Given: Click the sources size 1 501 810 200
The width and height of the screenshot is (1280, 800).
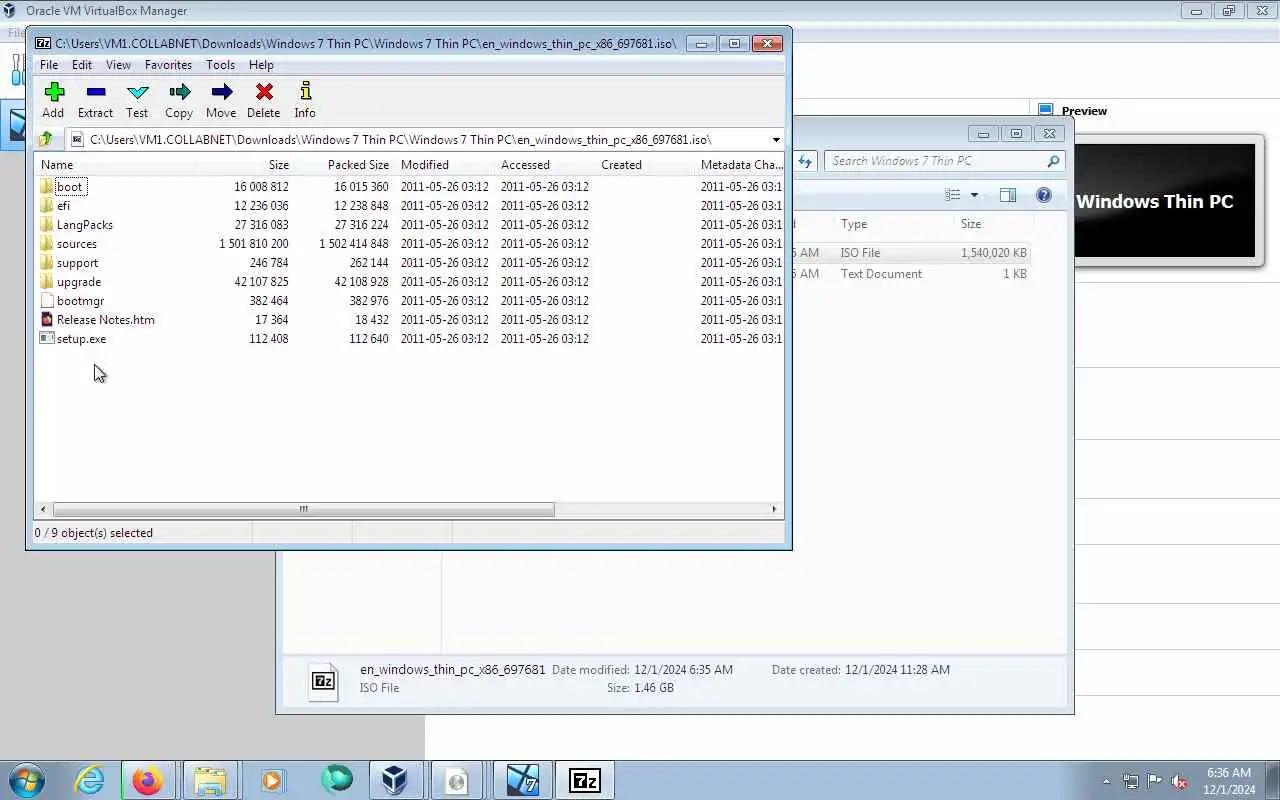Looking at the screenshot, I should [254, 244].
